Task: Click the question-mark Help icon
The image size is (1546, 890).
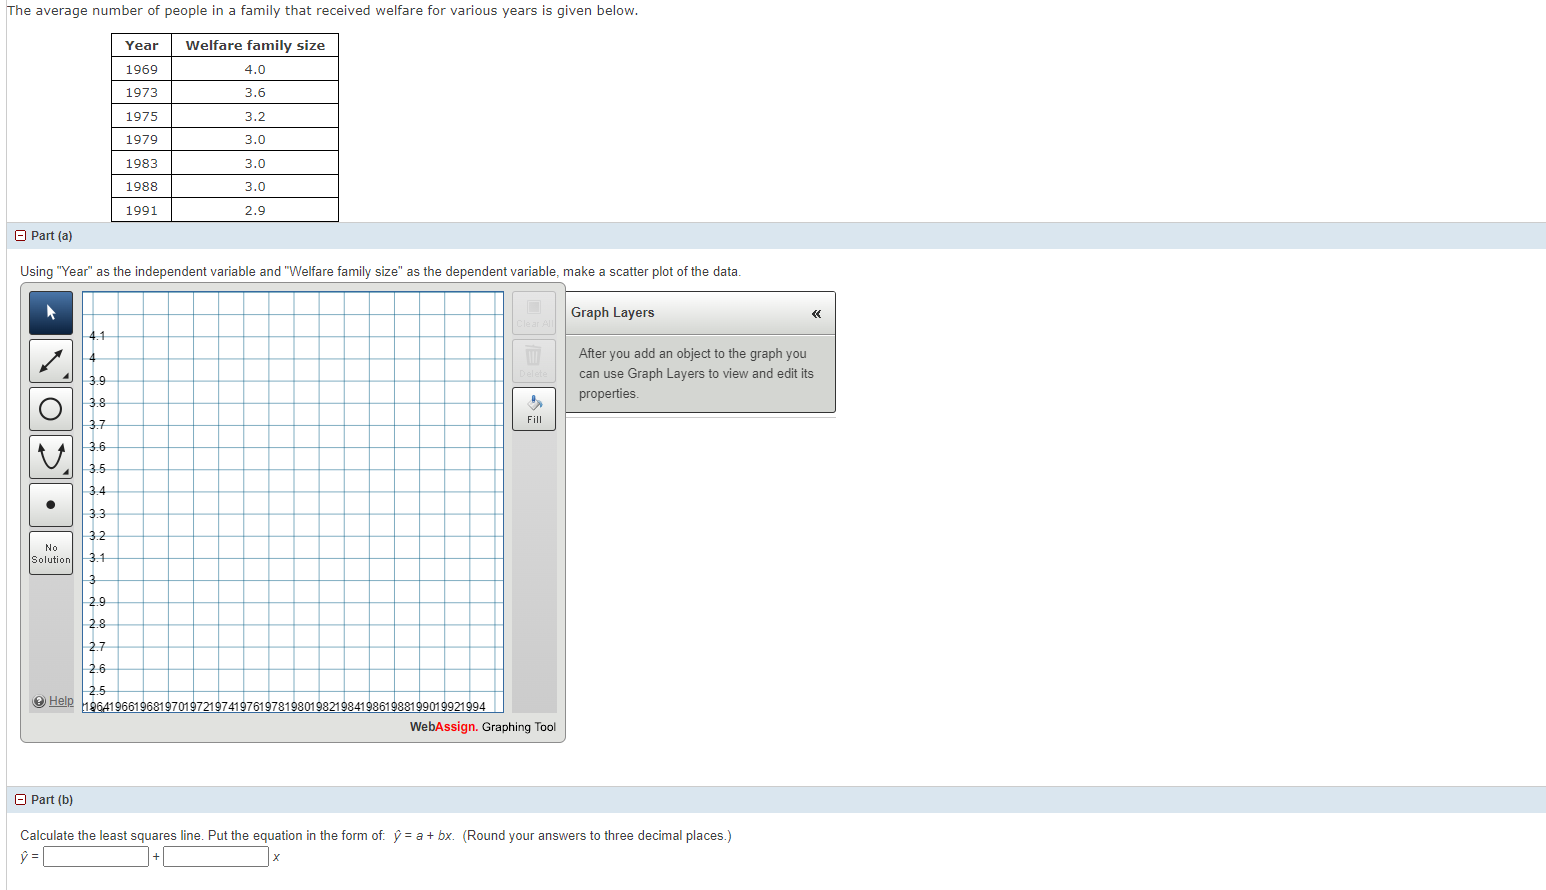Action: pyautogui.click(x=37, y=701)
